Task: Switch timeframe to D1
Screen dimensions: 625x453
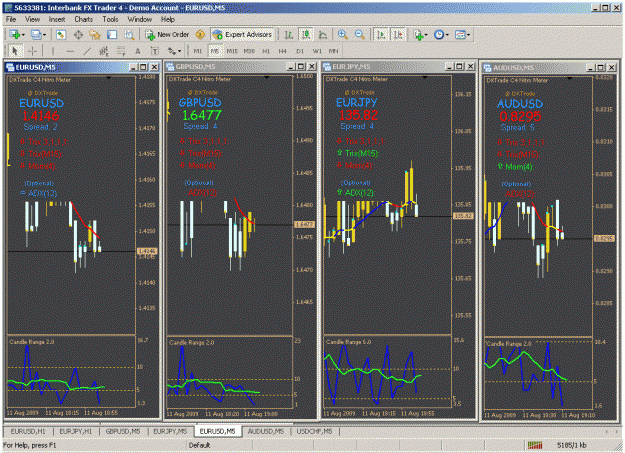Action: pyautogui.click(x=300, y=51)
